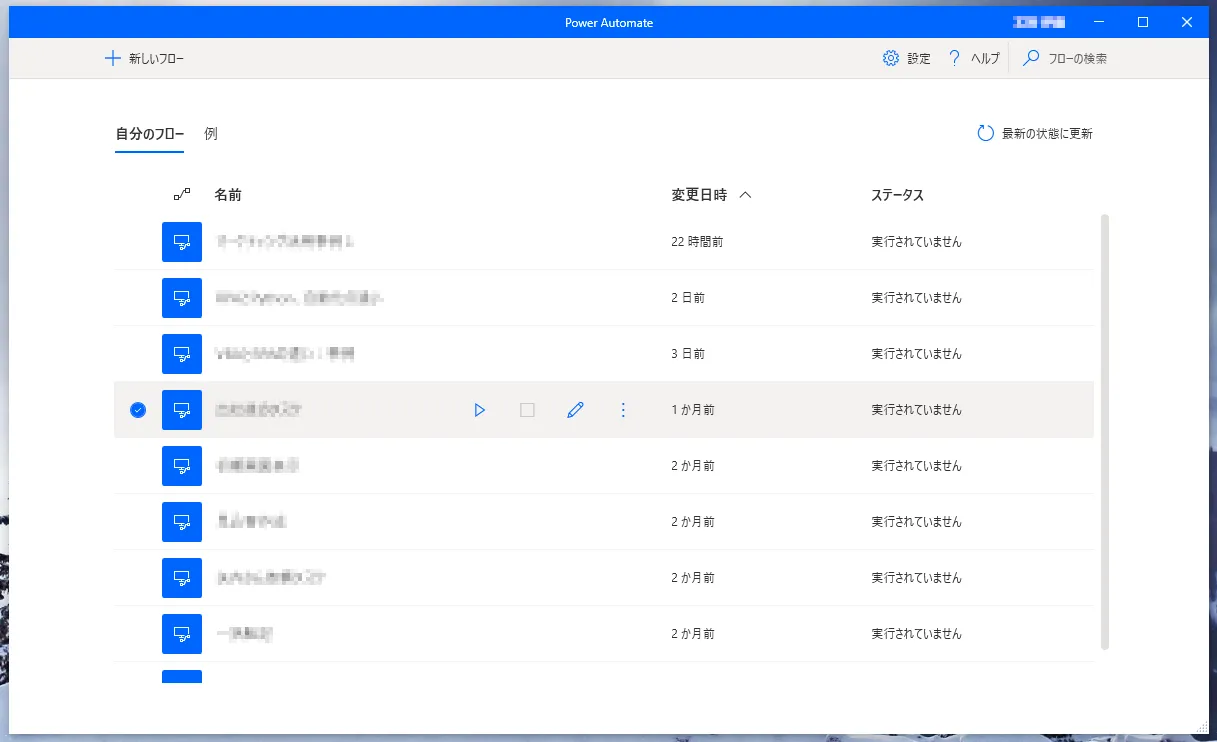Image resolution: width=1217 pixels, height=742 pixels.
Task: Sort flows by the 名前 column header
Action: (228, 195)
